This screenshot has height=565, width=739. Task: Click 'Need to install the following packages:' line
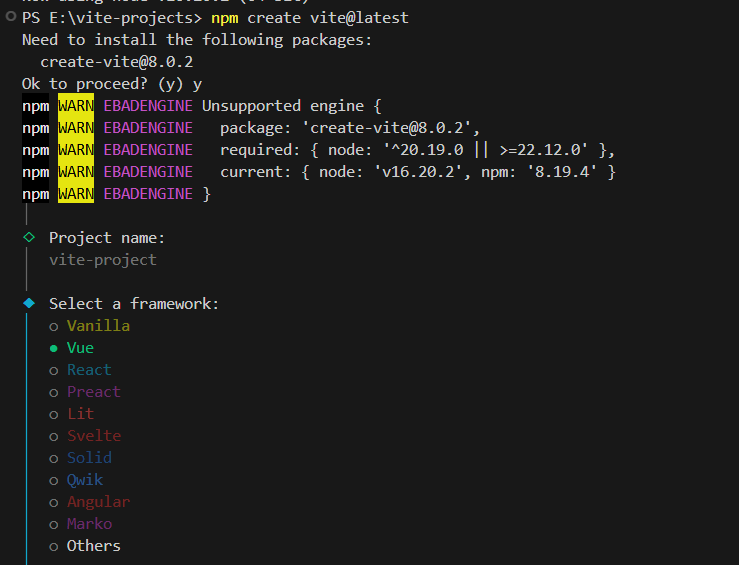197,40
